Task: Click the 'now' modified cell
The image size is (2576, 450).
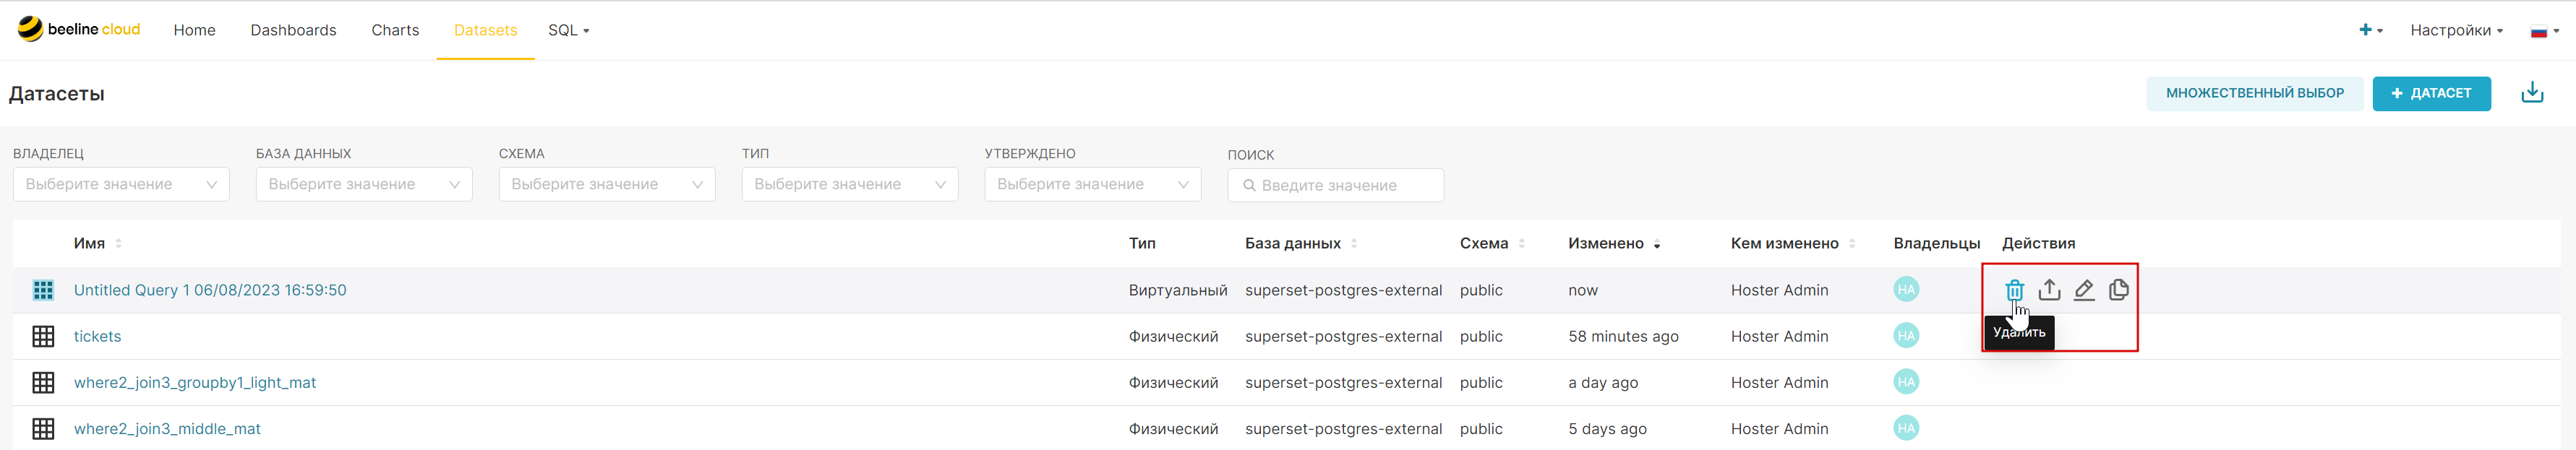Action: click(x=1583, y=290)
